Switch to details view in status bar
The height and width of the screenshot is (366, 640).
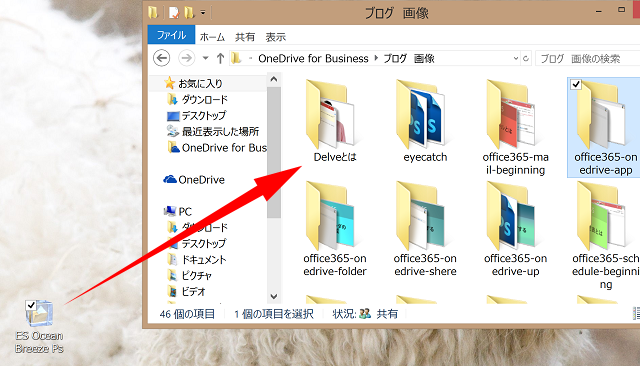[x=636, y=313]
